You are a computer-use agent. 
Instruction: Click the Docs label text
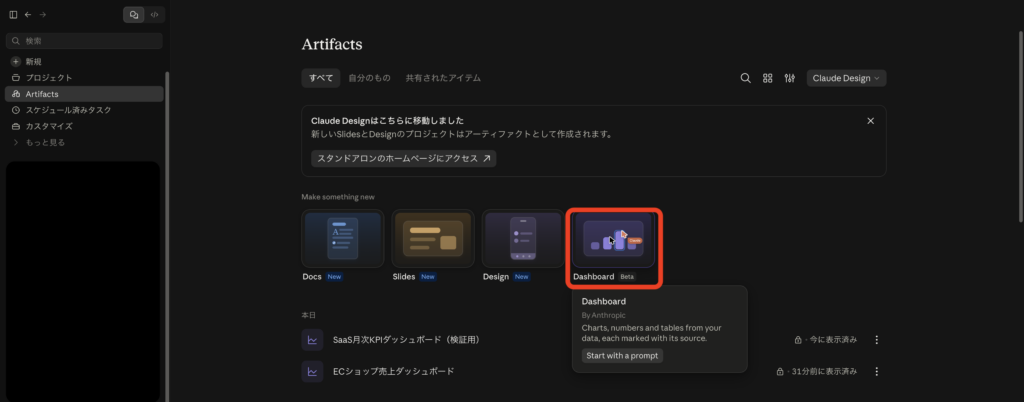pyautogui.click(x=312, y=277)
